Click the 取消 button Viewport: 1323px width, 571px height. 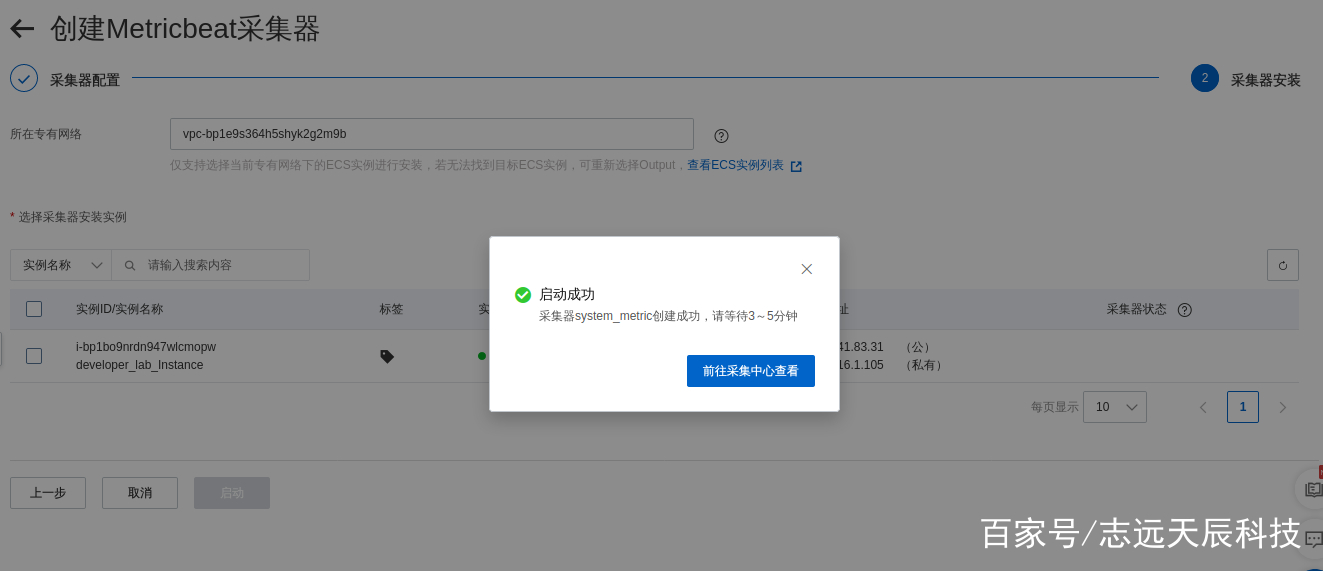point(140,493)
